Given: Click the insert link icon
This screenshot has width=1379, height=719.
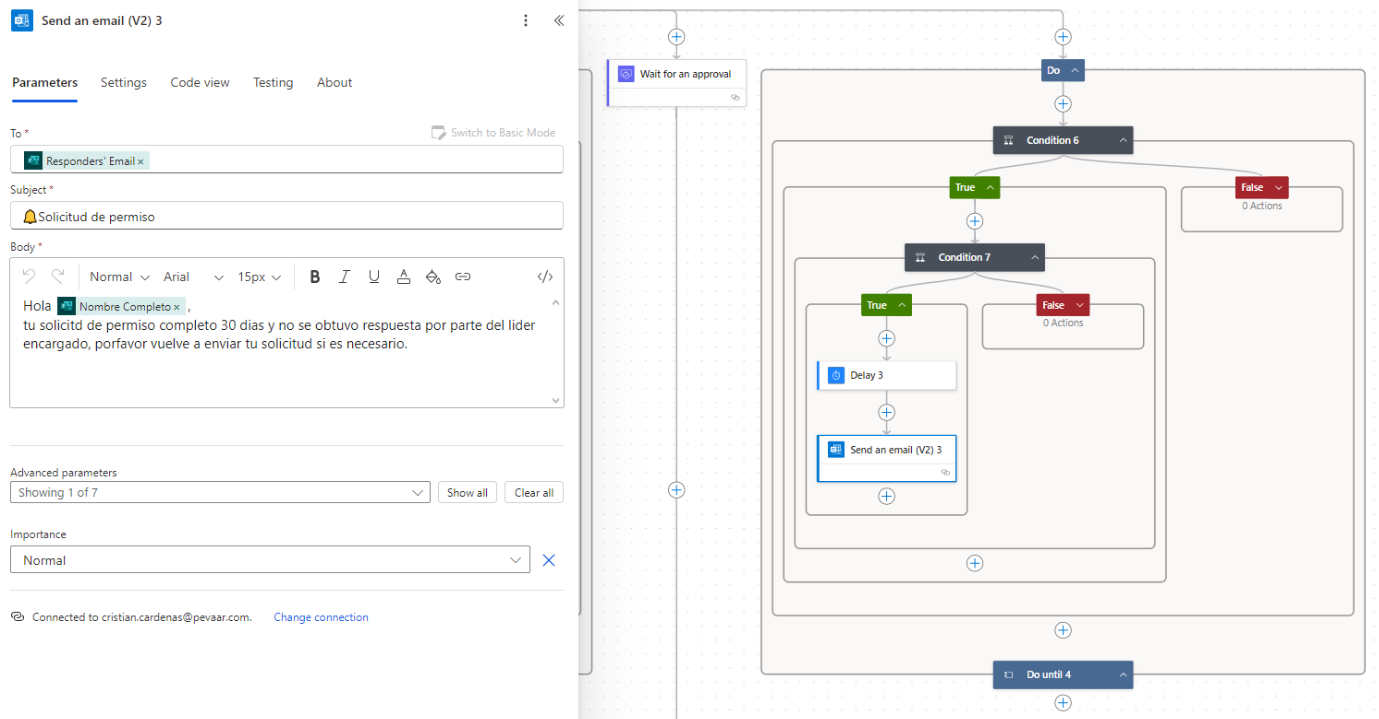Looking at the screenshot, I should [x=463, y=277].
